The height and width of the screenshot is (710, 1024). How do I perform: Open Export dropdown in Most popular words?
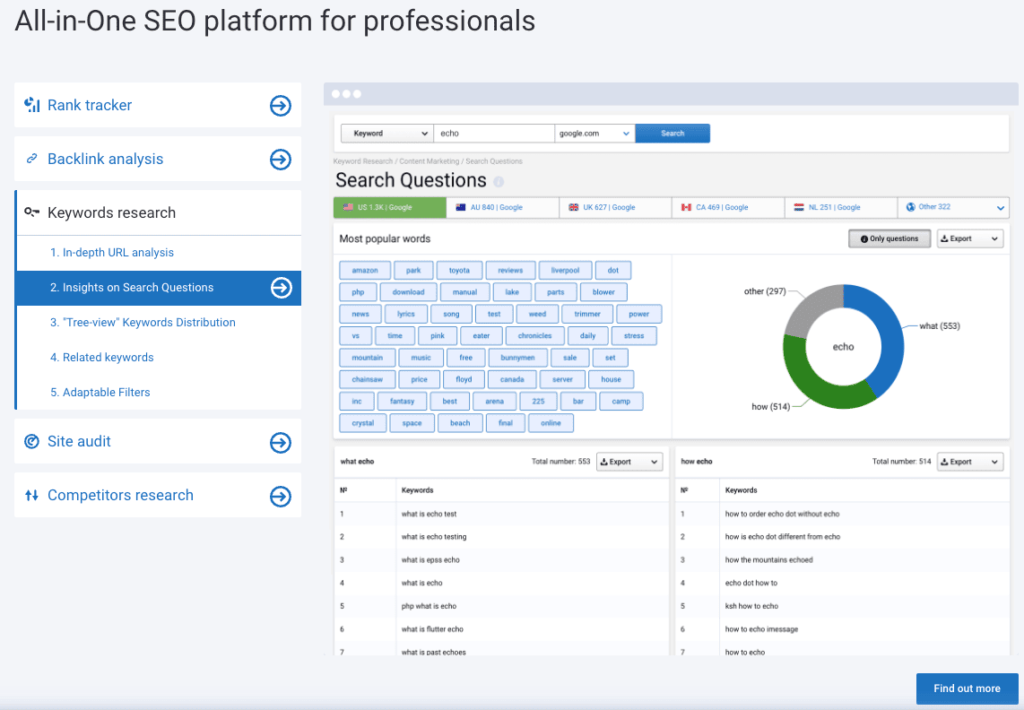pyautogui.click(x=969, y=239)
